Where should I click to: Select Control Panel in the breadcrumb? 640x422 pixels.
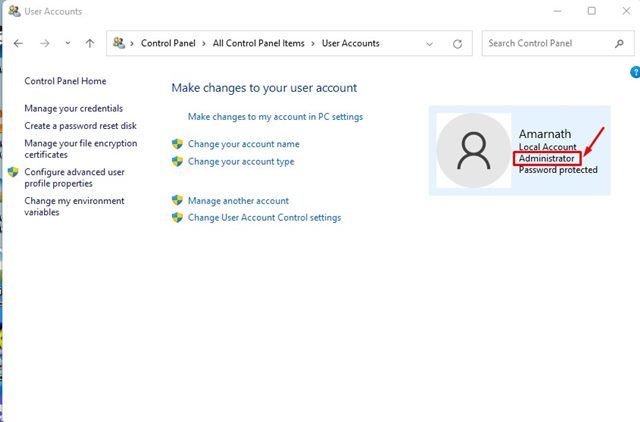tap(168, 43)
